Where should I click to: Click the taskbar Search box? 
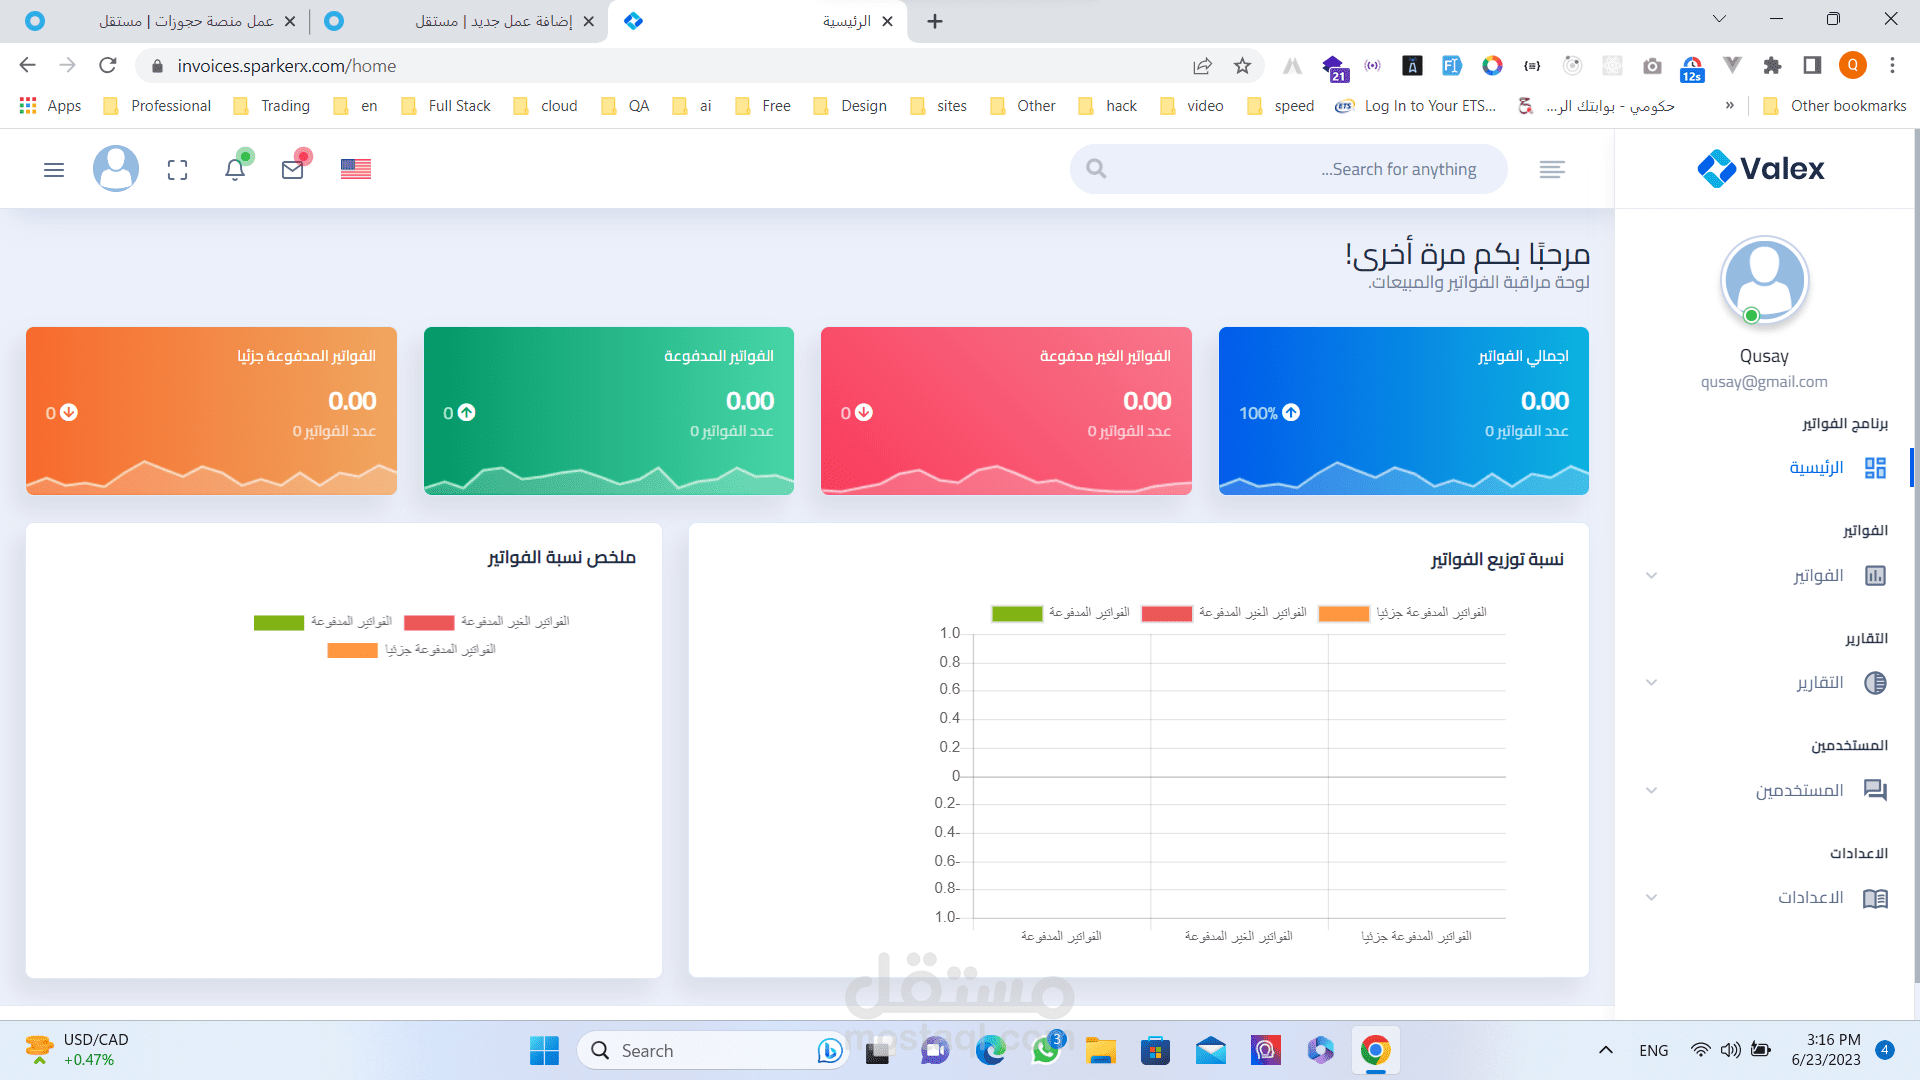[712, 1050]
